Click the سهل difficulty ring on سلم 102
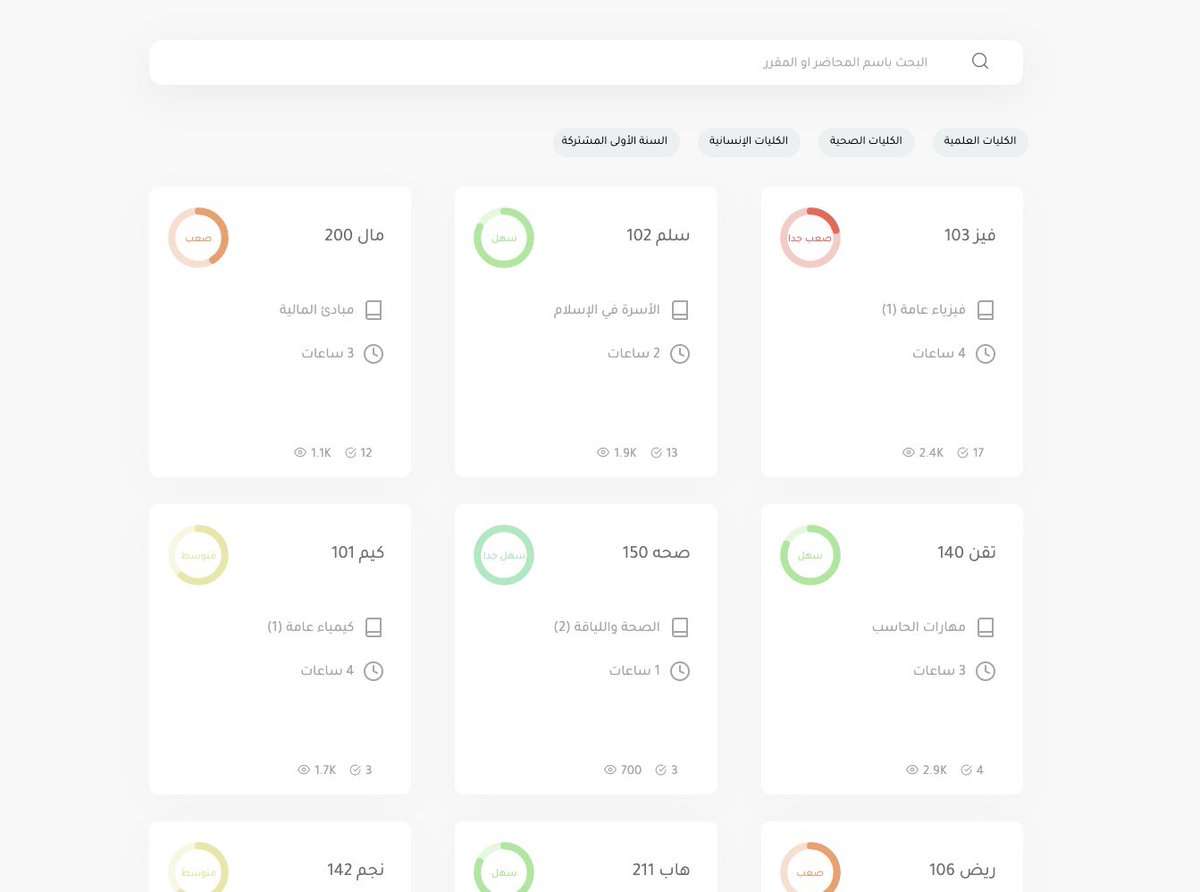The image size is (1200, 892). pyautogui.click(x=504, y=238)
